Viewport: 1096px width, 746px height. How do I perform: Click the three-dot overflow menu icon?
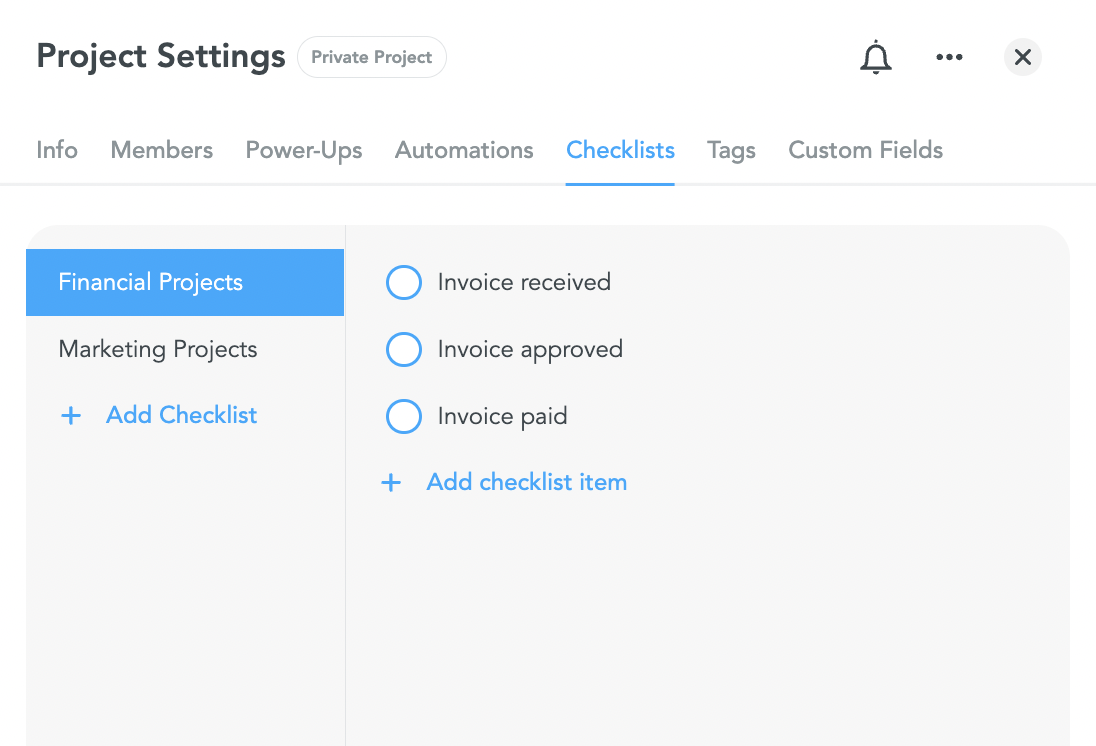click(x=949, y=57)
